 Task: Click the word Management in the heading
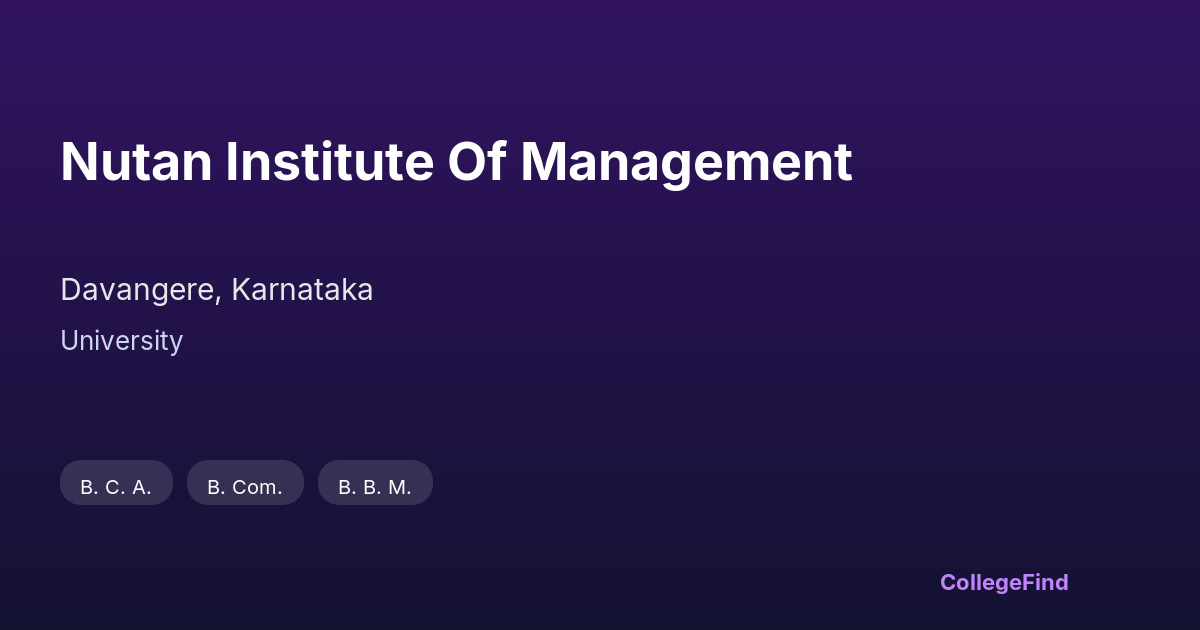click(x=685, y=162)
